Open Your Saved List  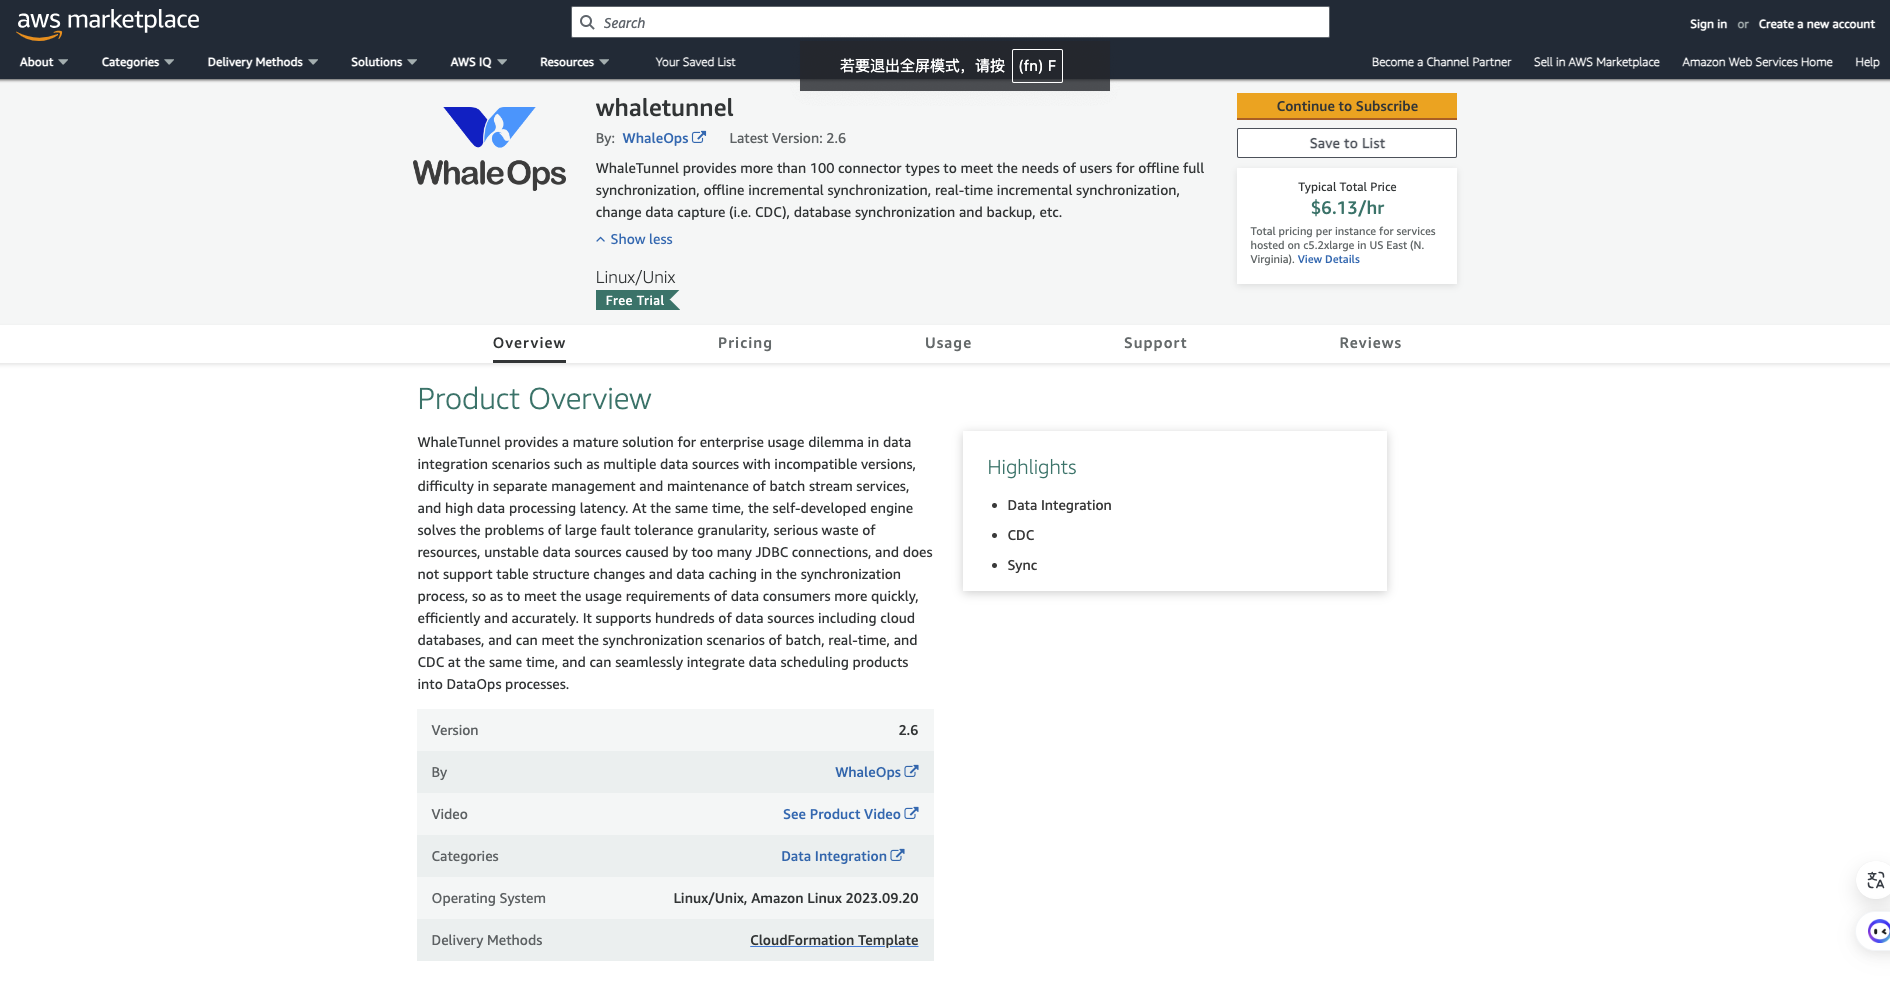click(x=695, y=62)
